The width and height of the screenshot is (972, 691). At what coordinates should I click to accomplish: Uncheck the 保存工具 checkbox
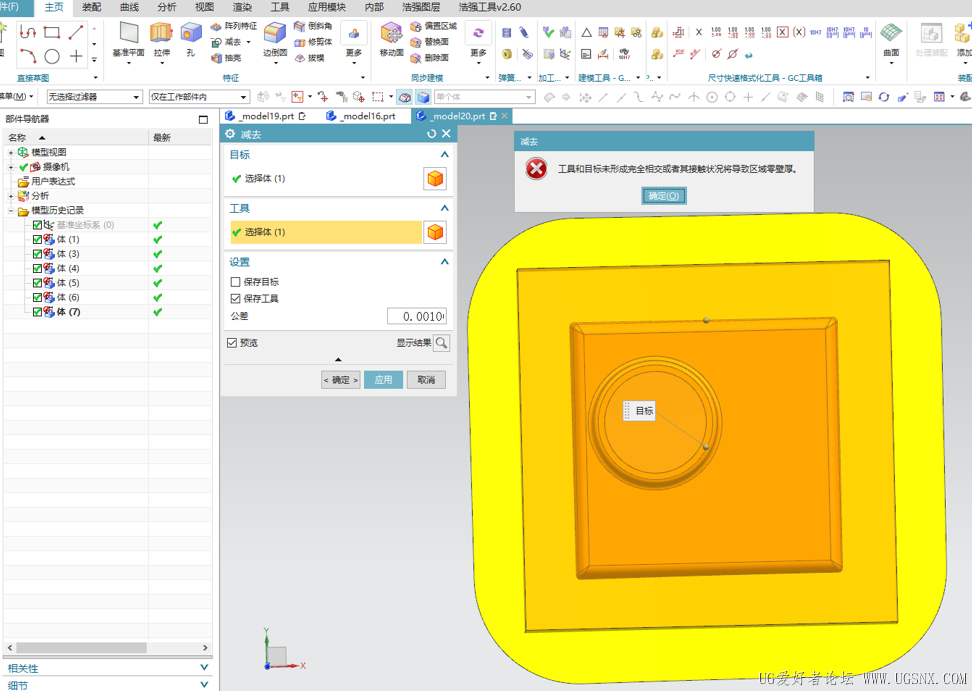(x=236, y=299)
